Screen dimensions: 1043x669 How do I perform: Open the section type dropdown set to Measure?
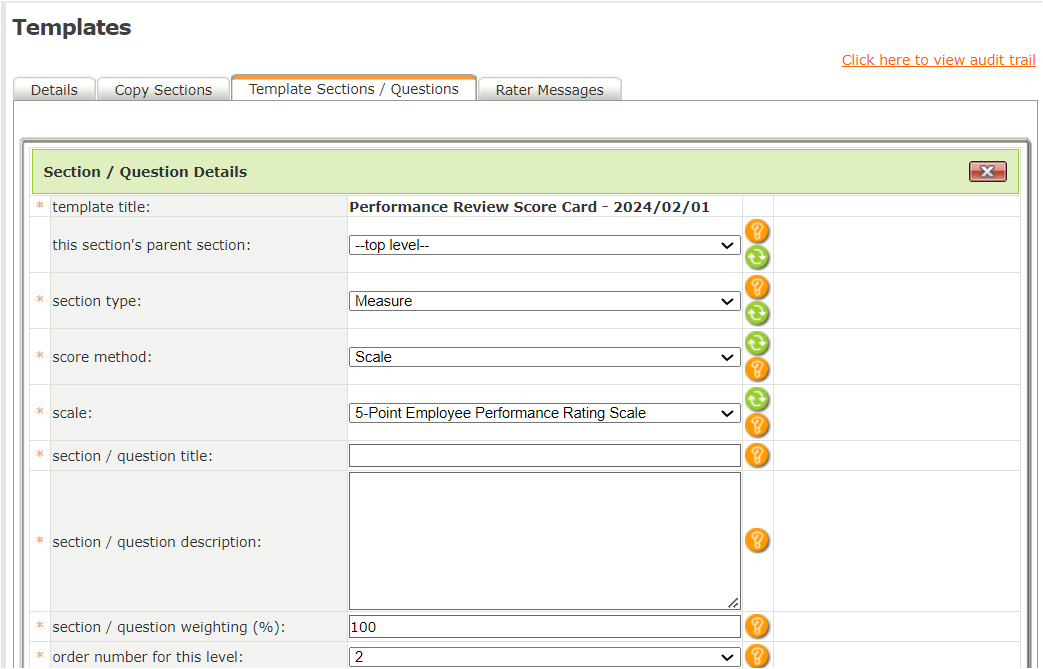click(544, 301)
